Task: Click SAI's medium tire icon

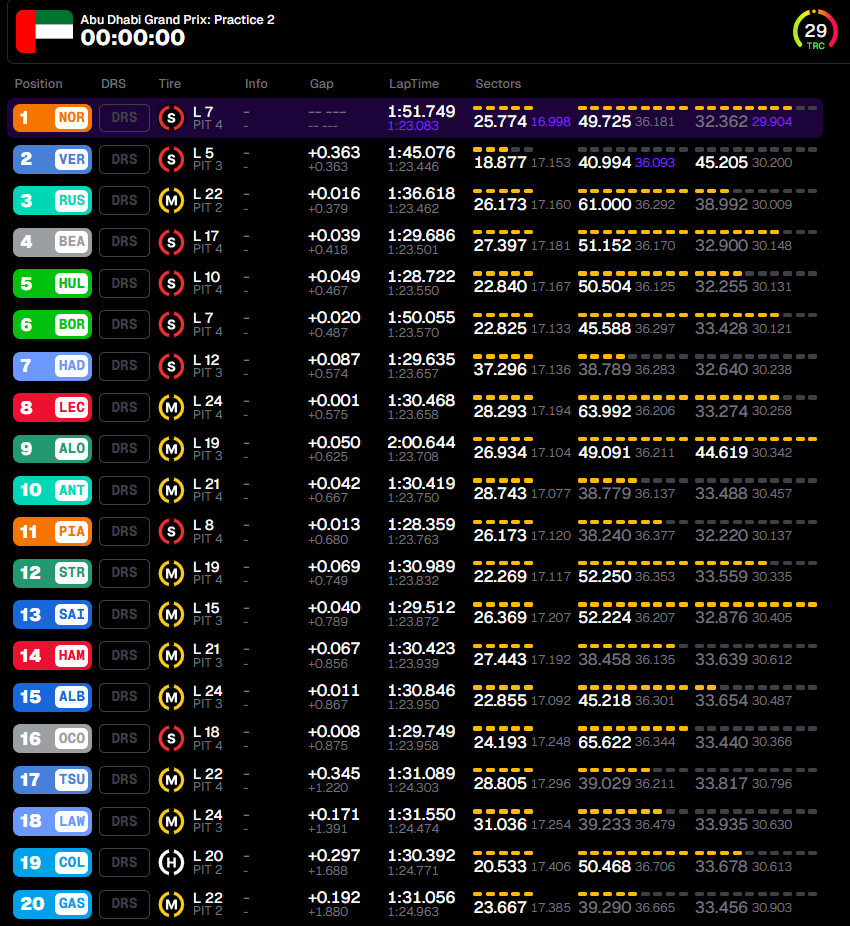Action: 171,614
